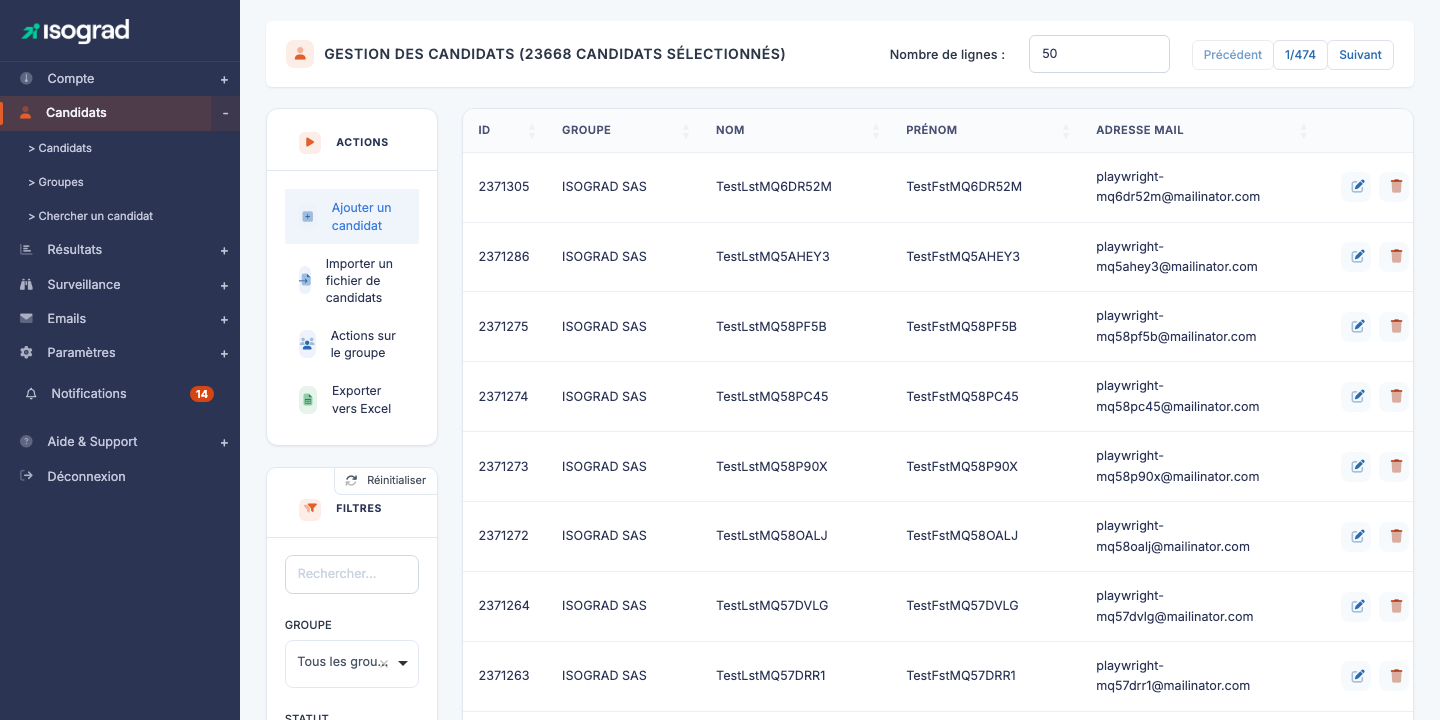This screenshot has height=720, width=1440.
Task: Expand the Paramètres plus sign
Action: 224,353
